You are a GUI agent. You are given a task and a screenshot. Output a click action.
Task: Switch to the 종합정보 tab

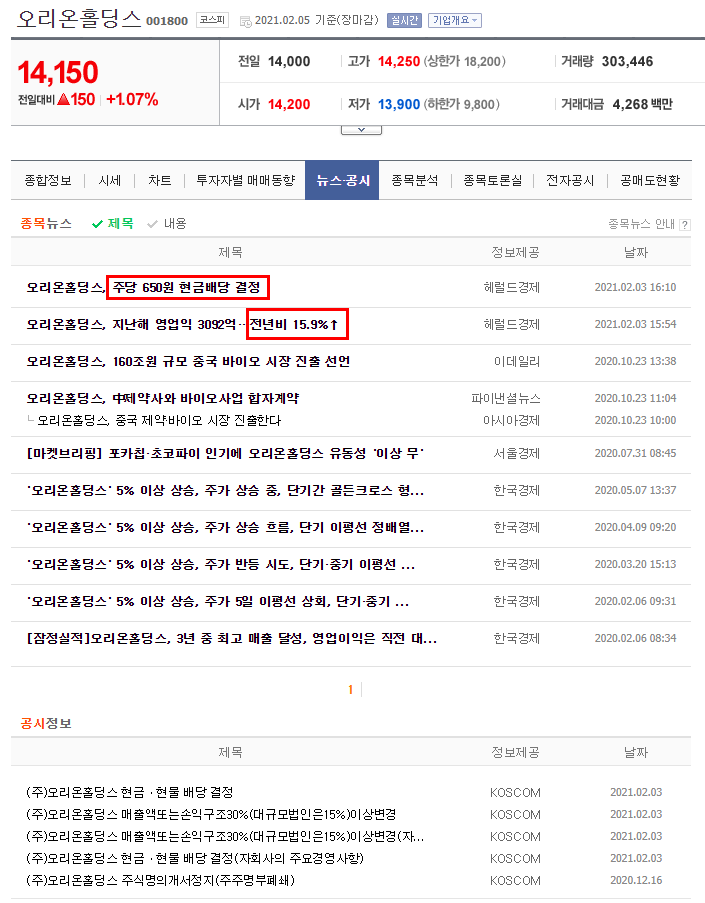pos(48,181)
